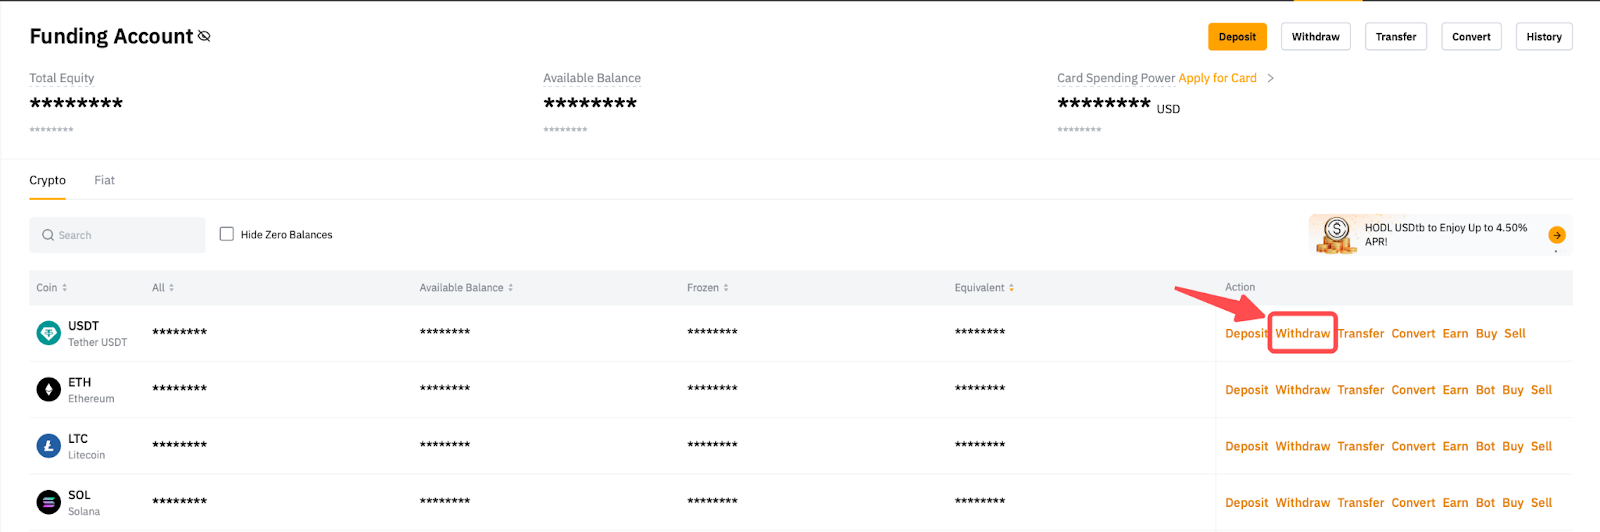1600x532 pixels.
Task: Enable Hide Zero Balances checkbox
Action: [227, 234]
